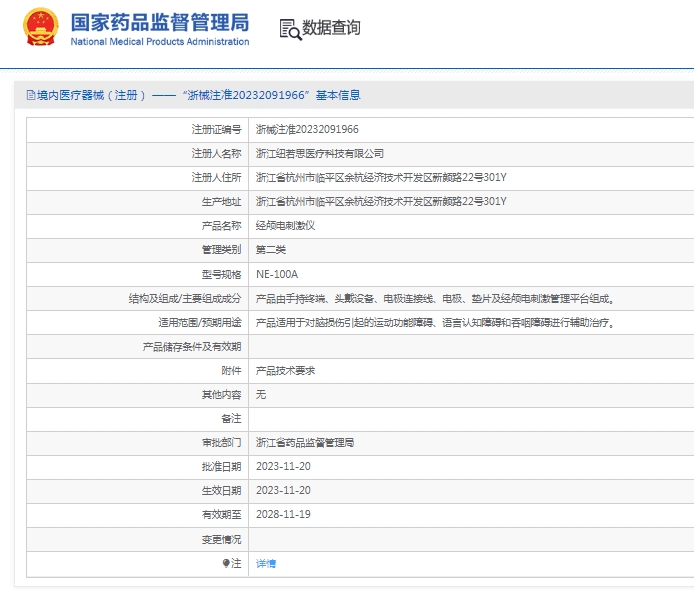Screen dimensions: 694x590
Task: Click the 注册证编号 label
Action: click(x=216, y=129)
